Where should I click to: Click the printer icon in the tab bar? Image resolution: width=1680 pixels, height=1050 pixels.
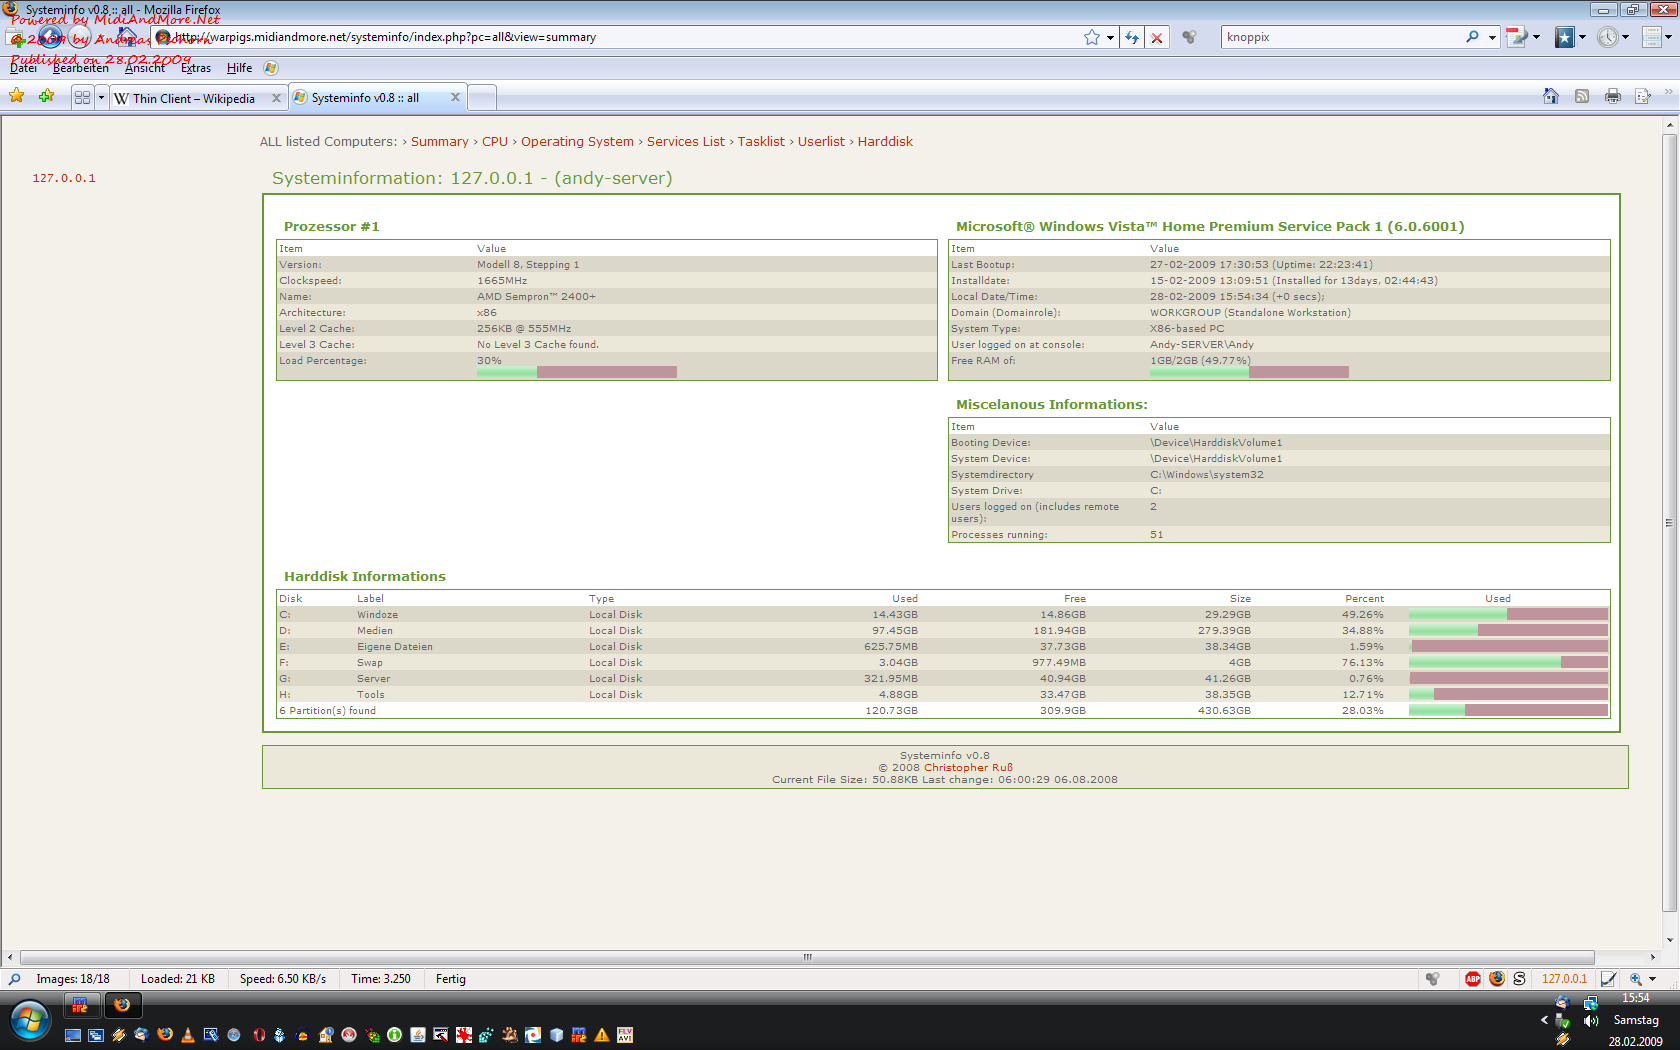point(1612,97)
